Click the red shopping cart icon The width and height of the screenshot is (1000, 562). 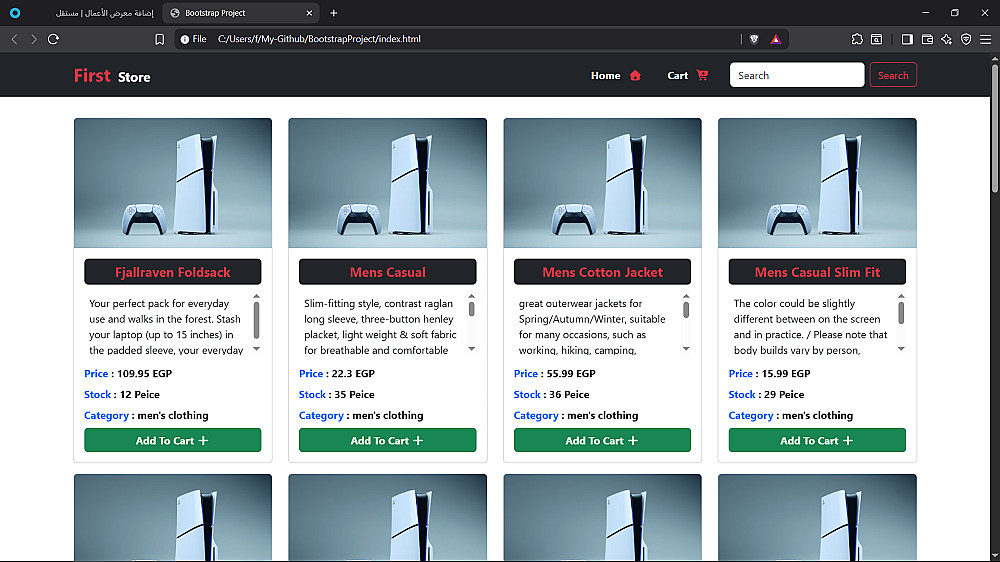coord(702,75)
